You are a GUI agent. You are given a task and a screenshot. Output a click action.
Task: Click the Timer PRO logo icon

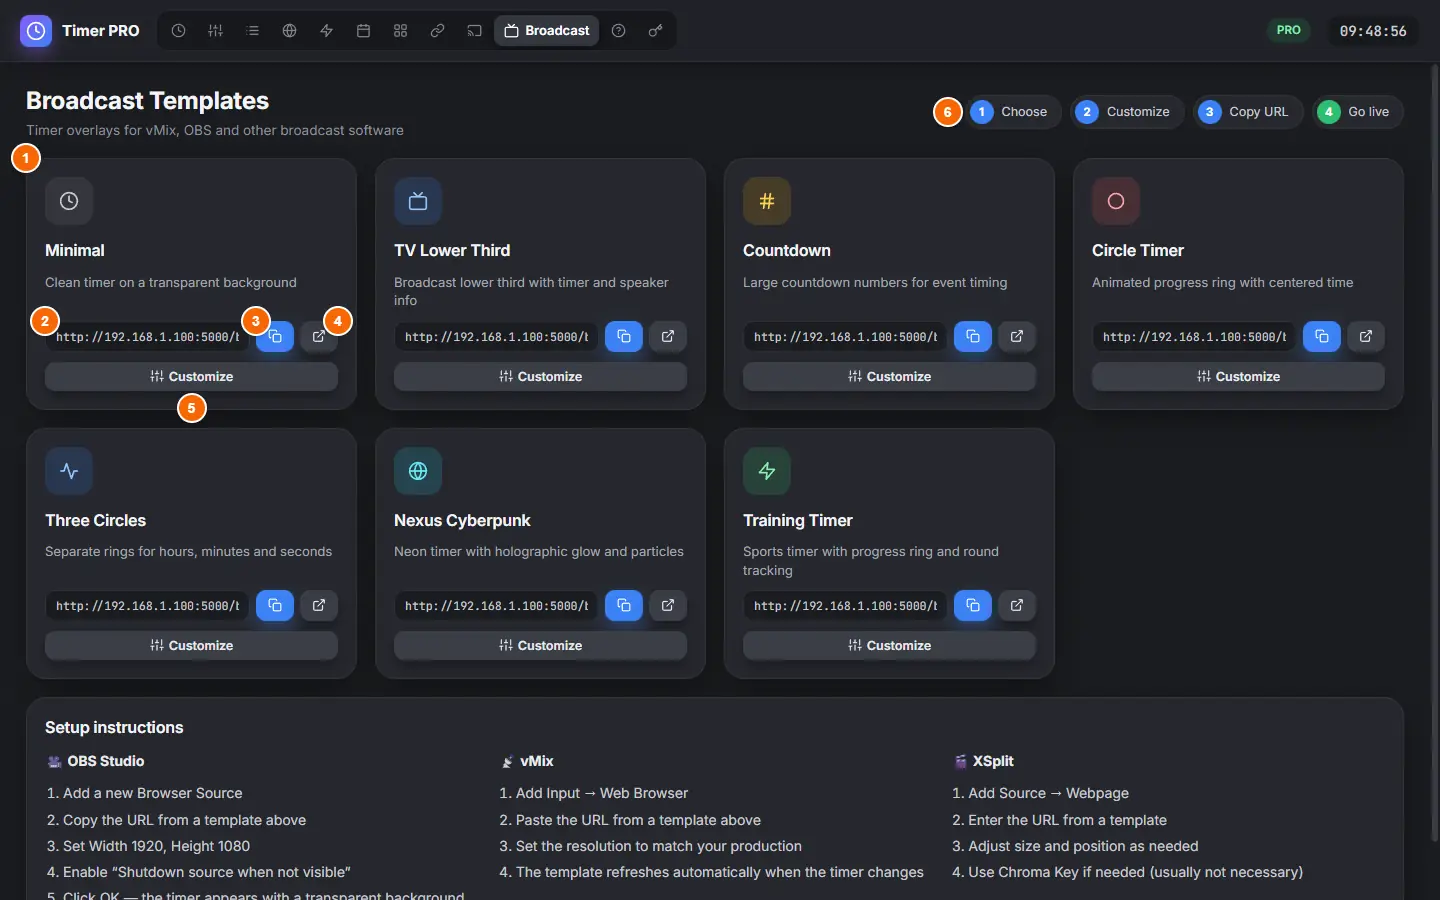(x=36, y=31)
